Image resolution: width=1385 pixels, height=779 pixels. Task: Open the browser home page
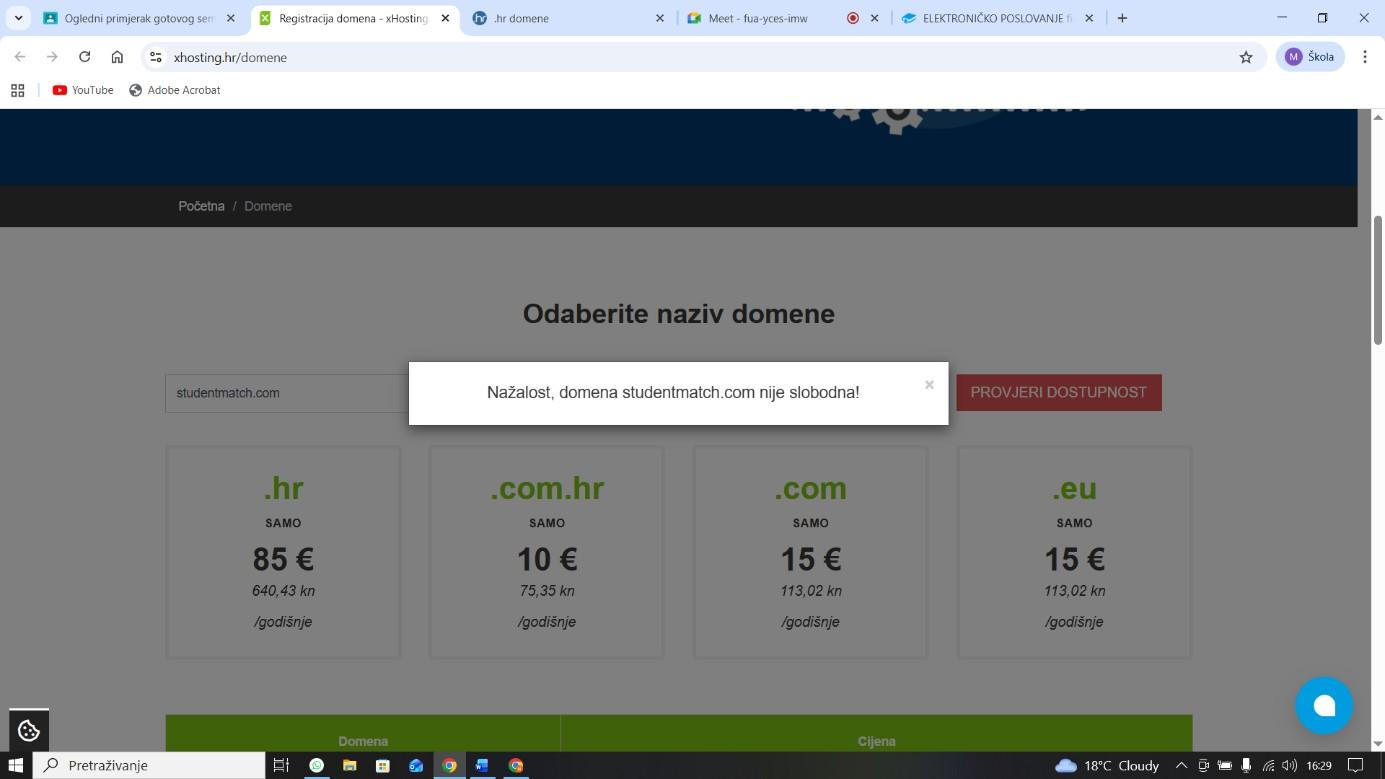click(117, 57)
